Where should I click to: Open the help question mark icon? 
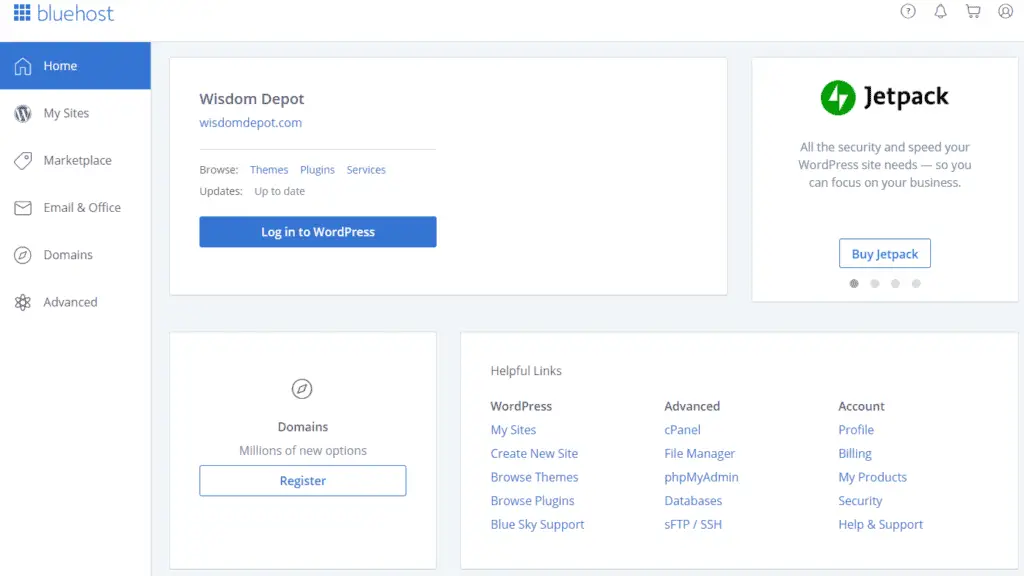coord(908,11)
